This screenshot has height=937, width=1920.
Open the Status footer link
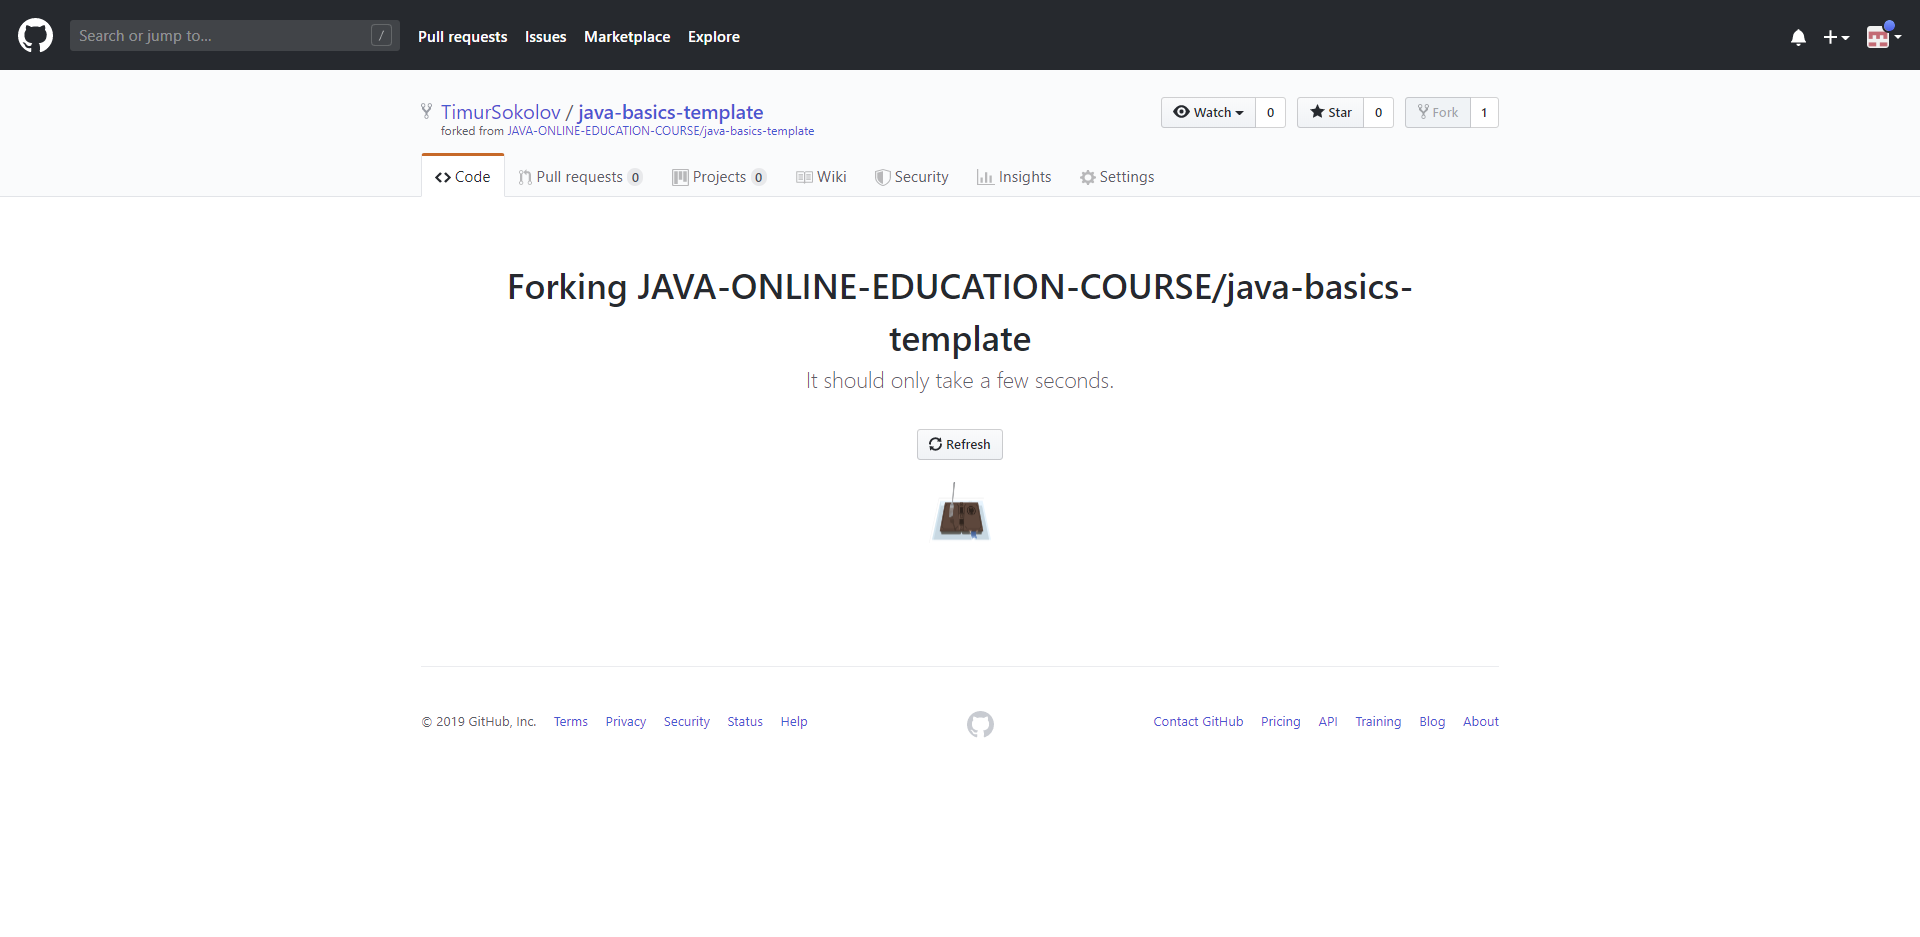point(745,722)
